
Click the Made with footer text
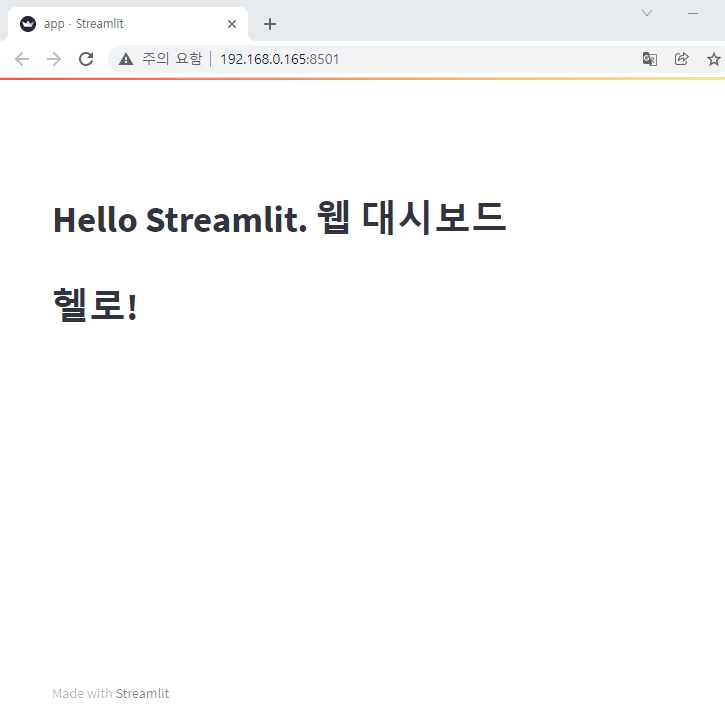point(82,694)
